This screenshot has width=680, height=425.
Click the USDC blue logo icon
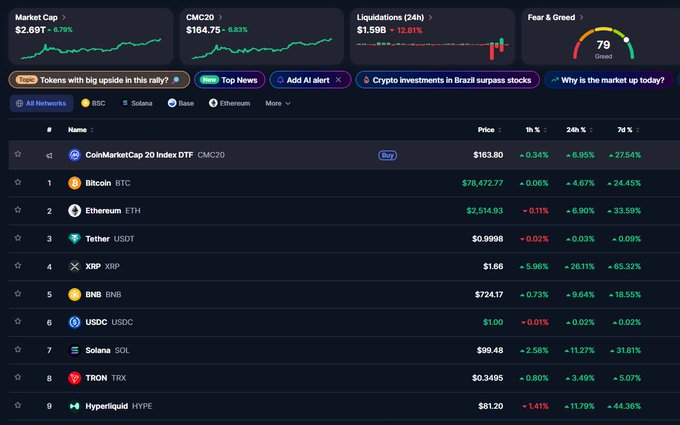pos(75,322)
